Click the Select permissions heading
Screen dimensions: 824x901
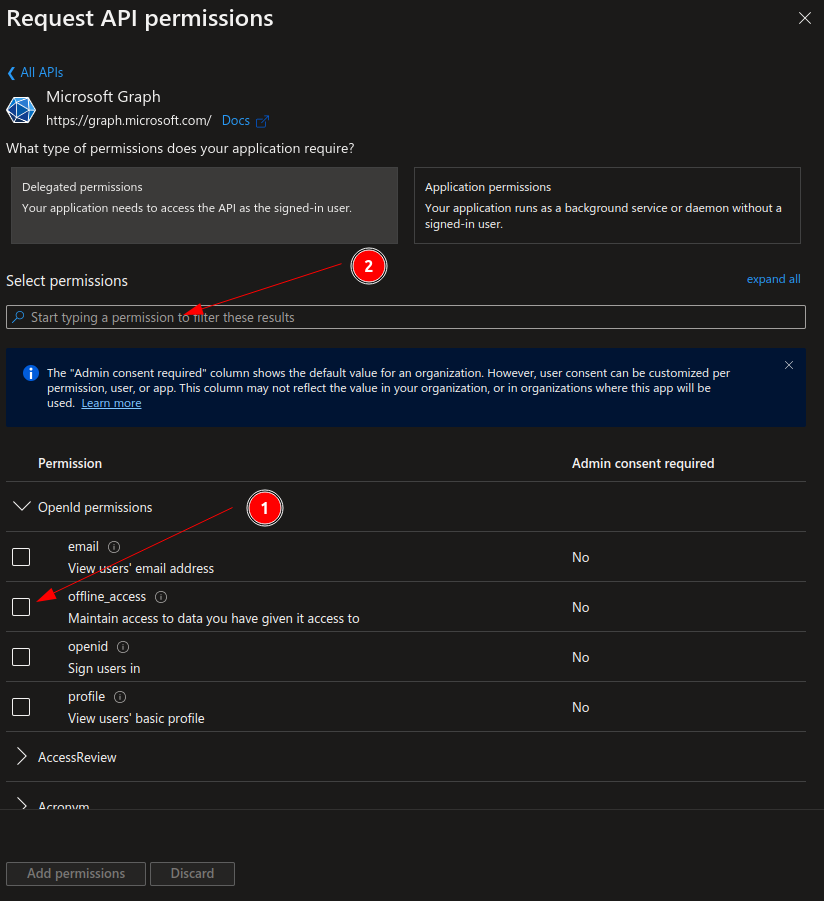tap(67, 281)
